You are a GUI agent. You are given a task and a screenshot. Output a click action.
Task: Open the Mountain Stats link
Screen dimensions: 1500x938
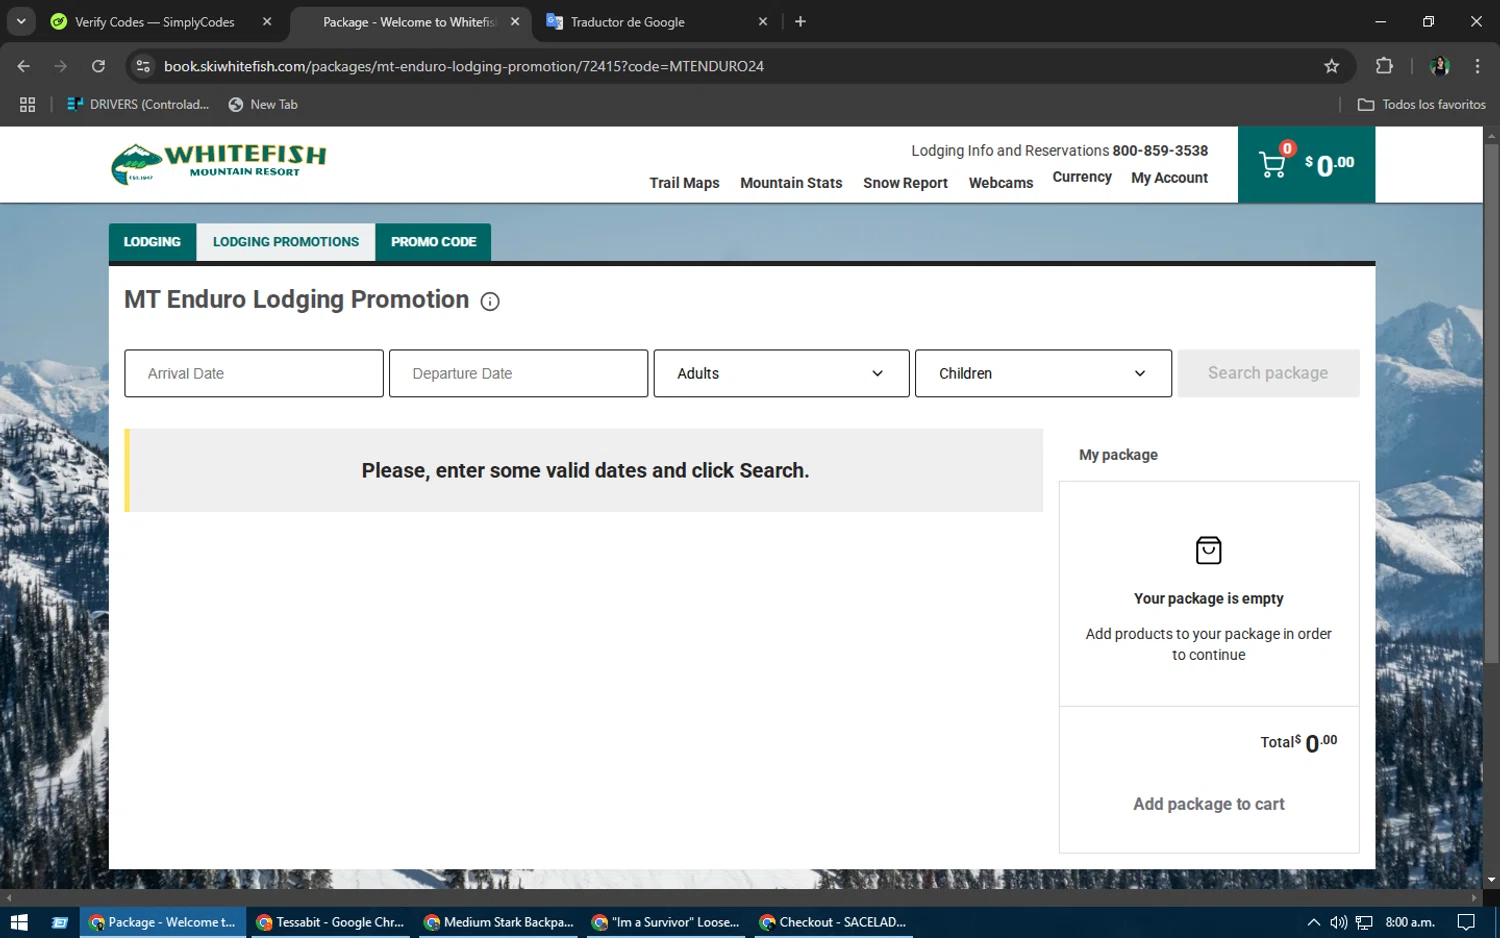click(x=791, y=183)
